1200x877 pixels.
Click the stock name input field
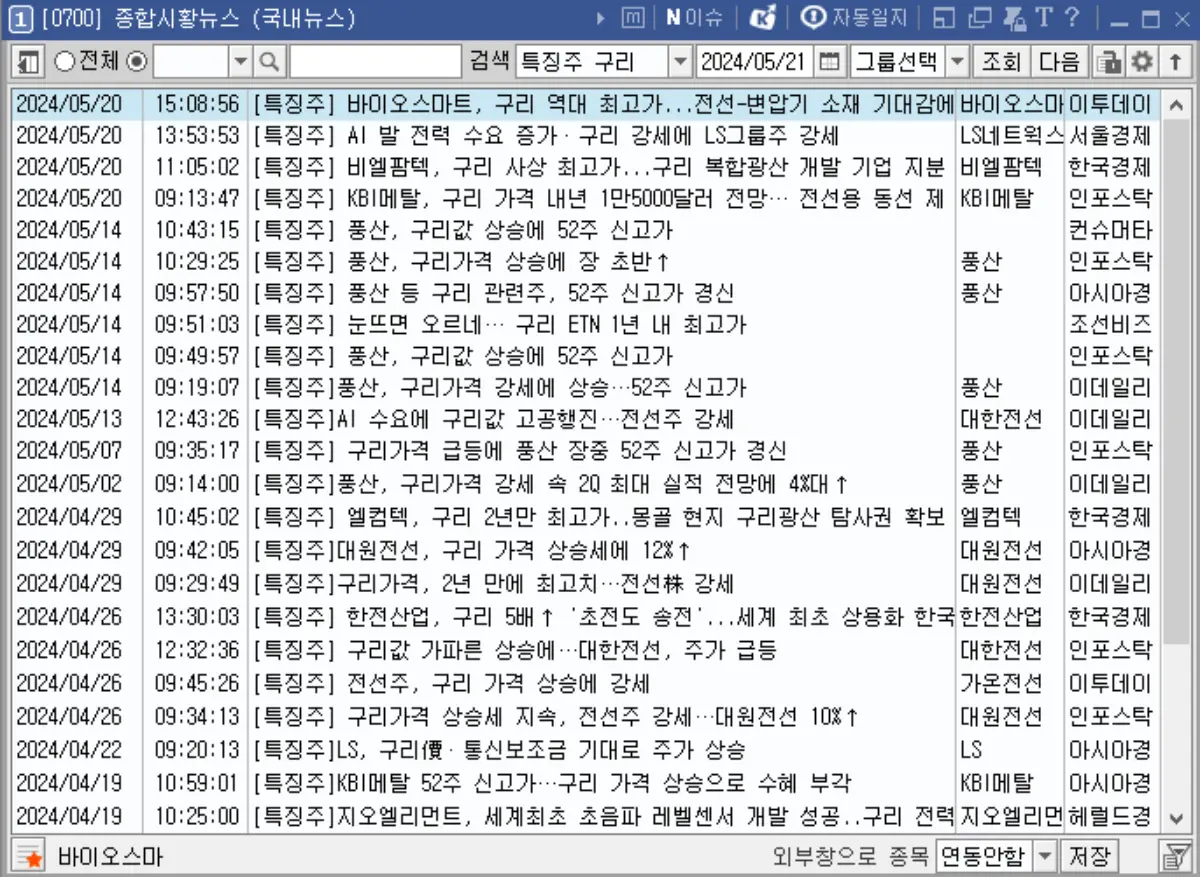[374, 62]
